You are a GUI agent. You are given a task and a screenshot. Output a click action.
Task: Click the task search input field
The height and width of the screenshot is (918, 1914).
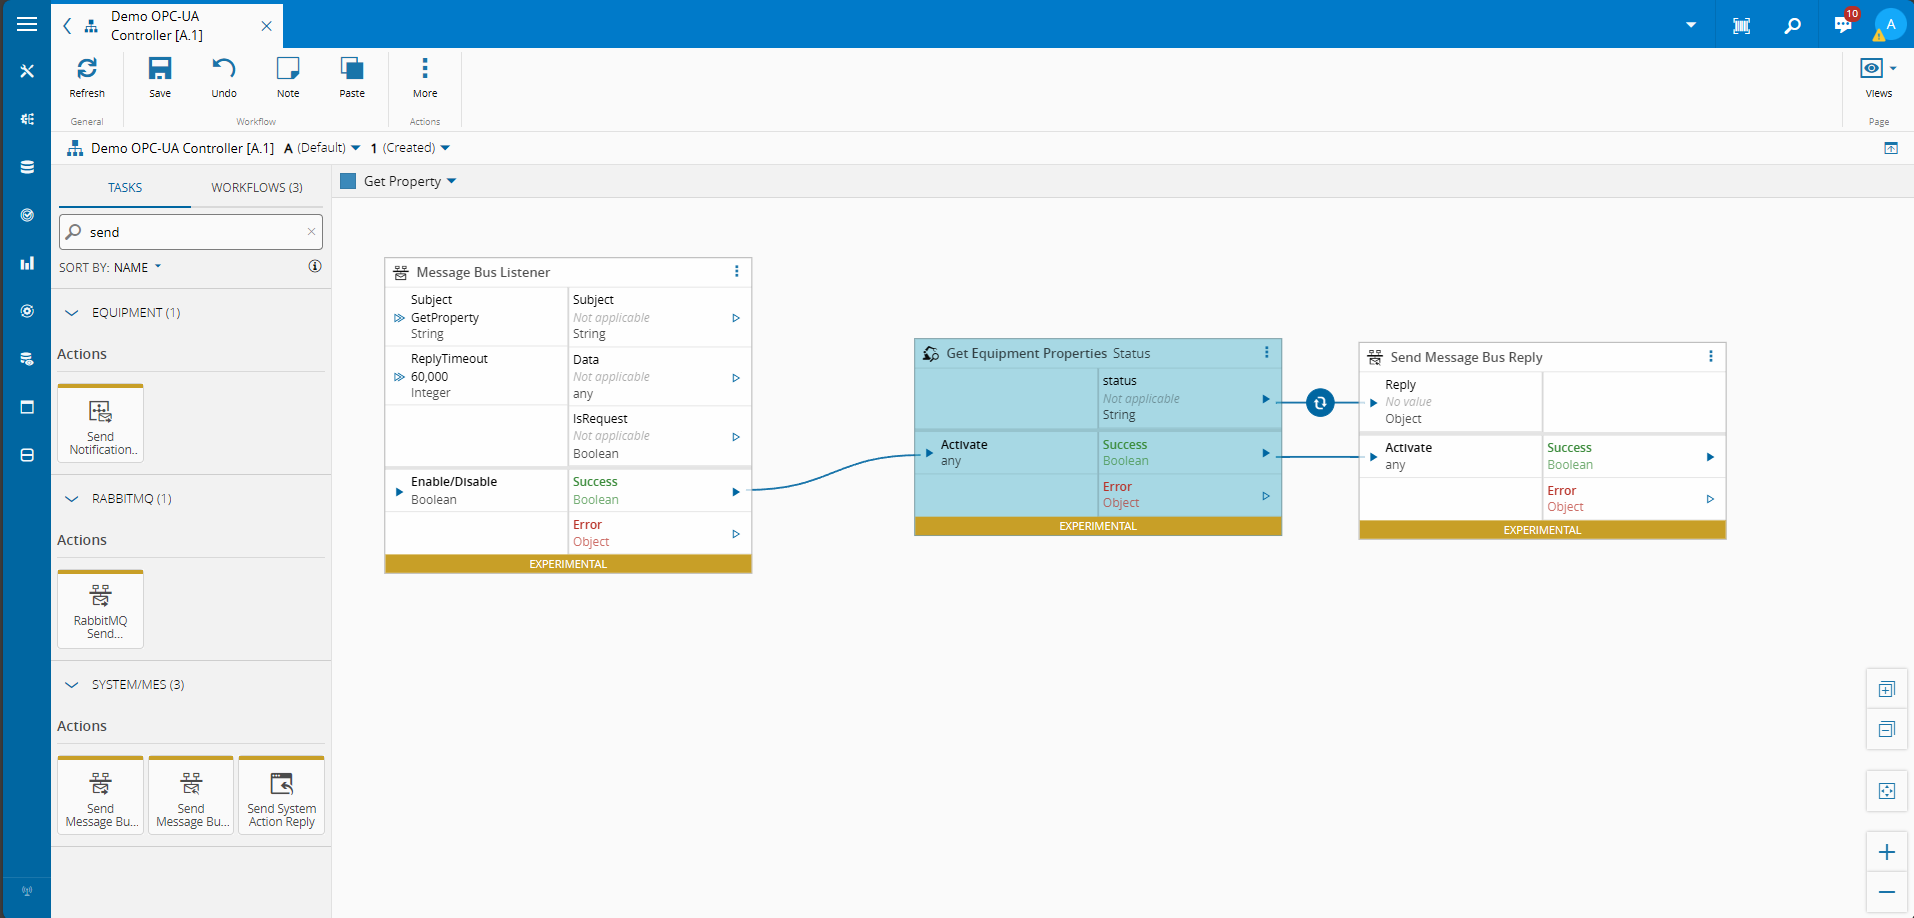(x=190, y=232)
